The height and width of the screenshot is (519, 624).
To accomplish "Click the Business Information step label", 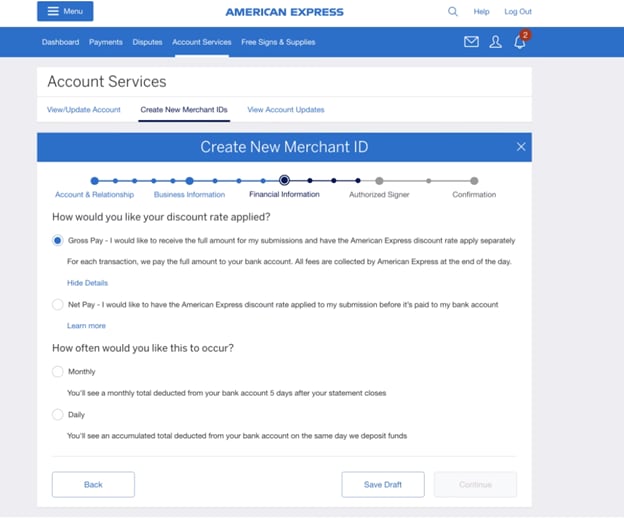I will click(189, 195).
